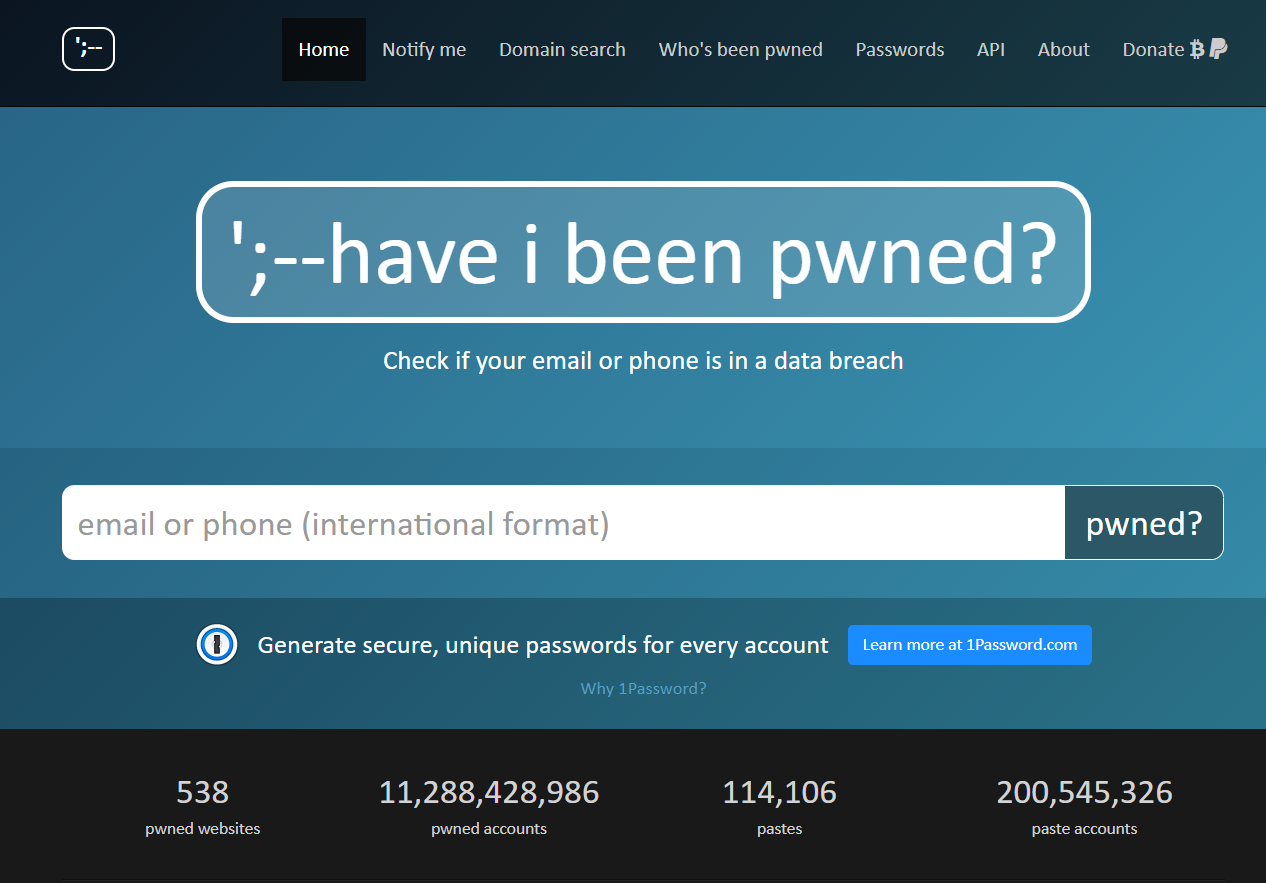Click the 538 pwned websites statistic
The height and width of the screenshot is (883, 1266).
click(202, 793)
